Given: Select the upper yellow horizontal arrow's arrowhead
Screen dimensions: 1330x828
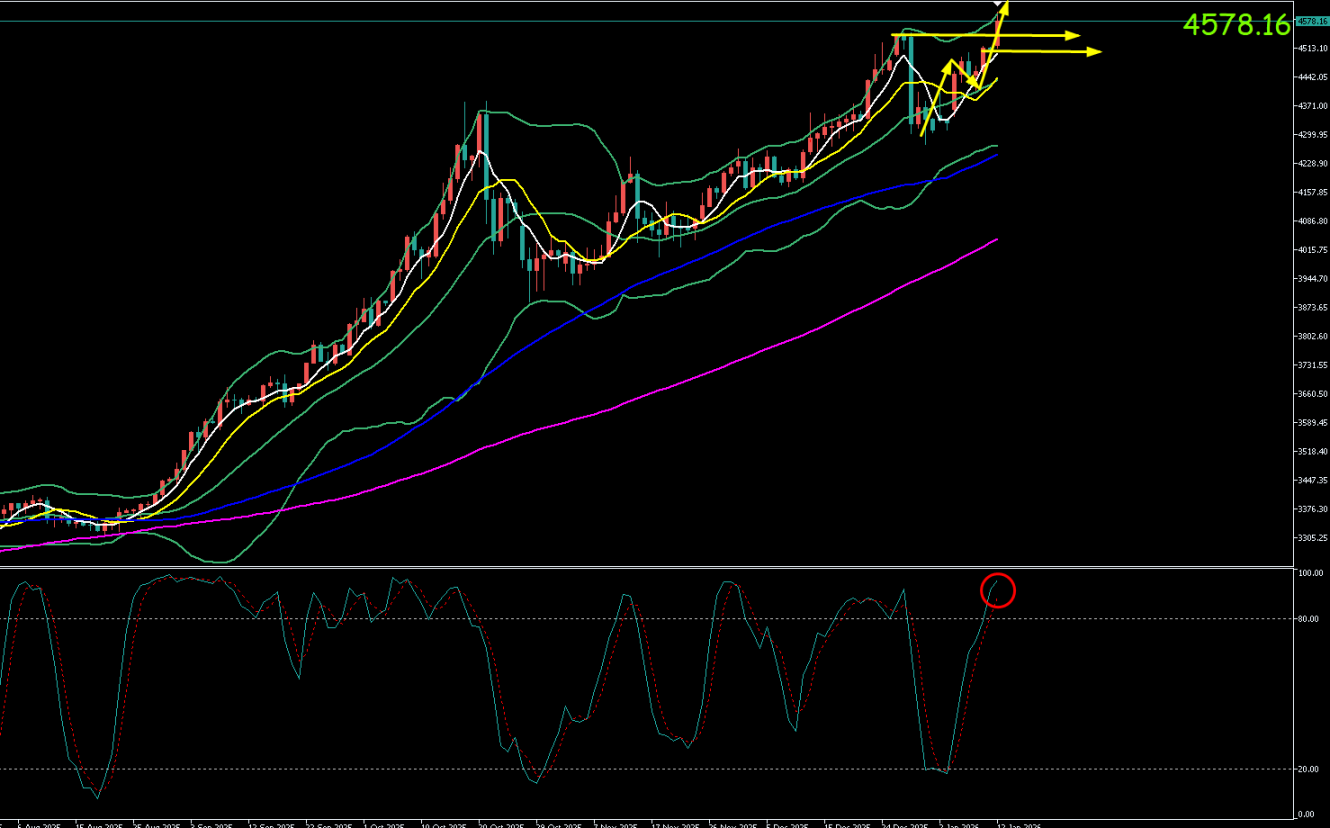Looking at the screenshot, I should pyautogui.click(x=1074, y=36).
